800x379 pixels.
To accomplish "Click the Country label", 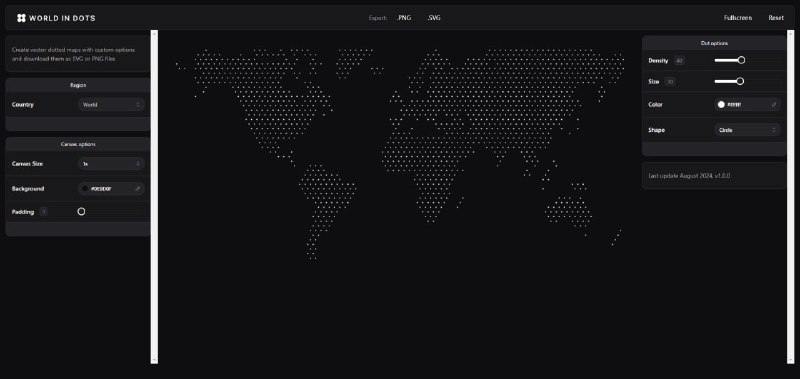I will point(22,105).
